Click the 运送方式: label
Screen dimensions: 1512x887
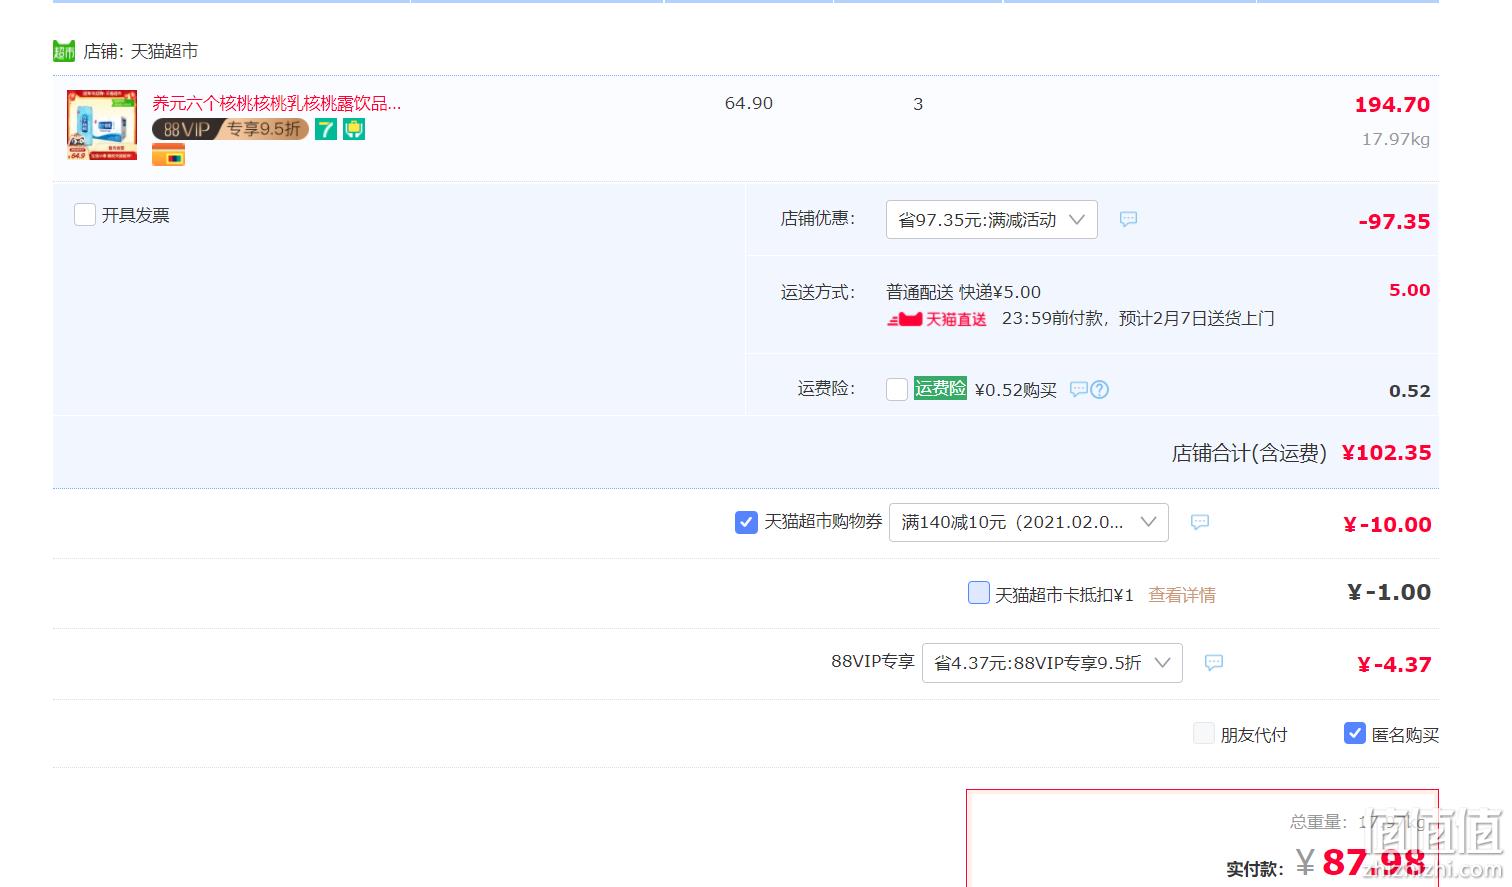click(x=818, y=292)
